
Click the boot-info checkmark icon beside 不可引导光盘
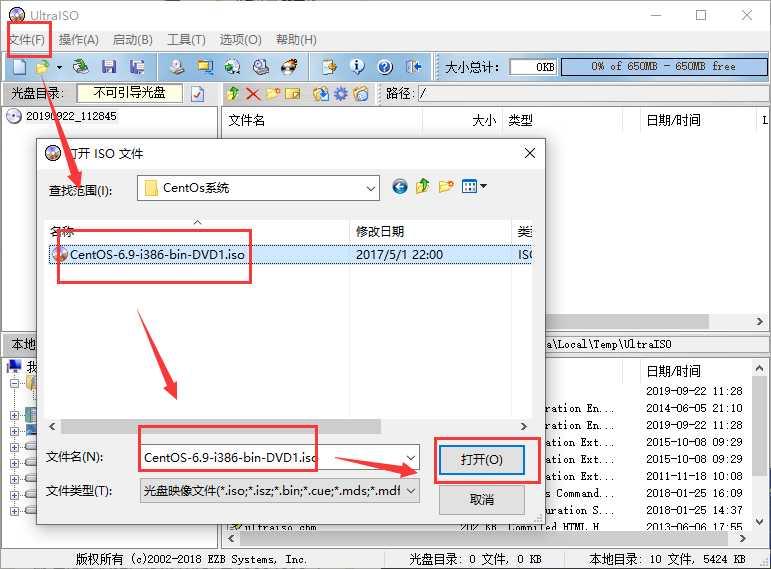197,93
